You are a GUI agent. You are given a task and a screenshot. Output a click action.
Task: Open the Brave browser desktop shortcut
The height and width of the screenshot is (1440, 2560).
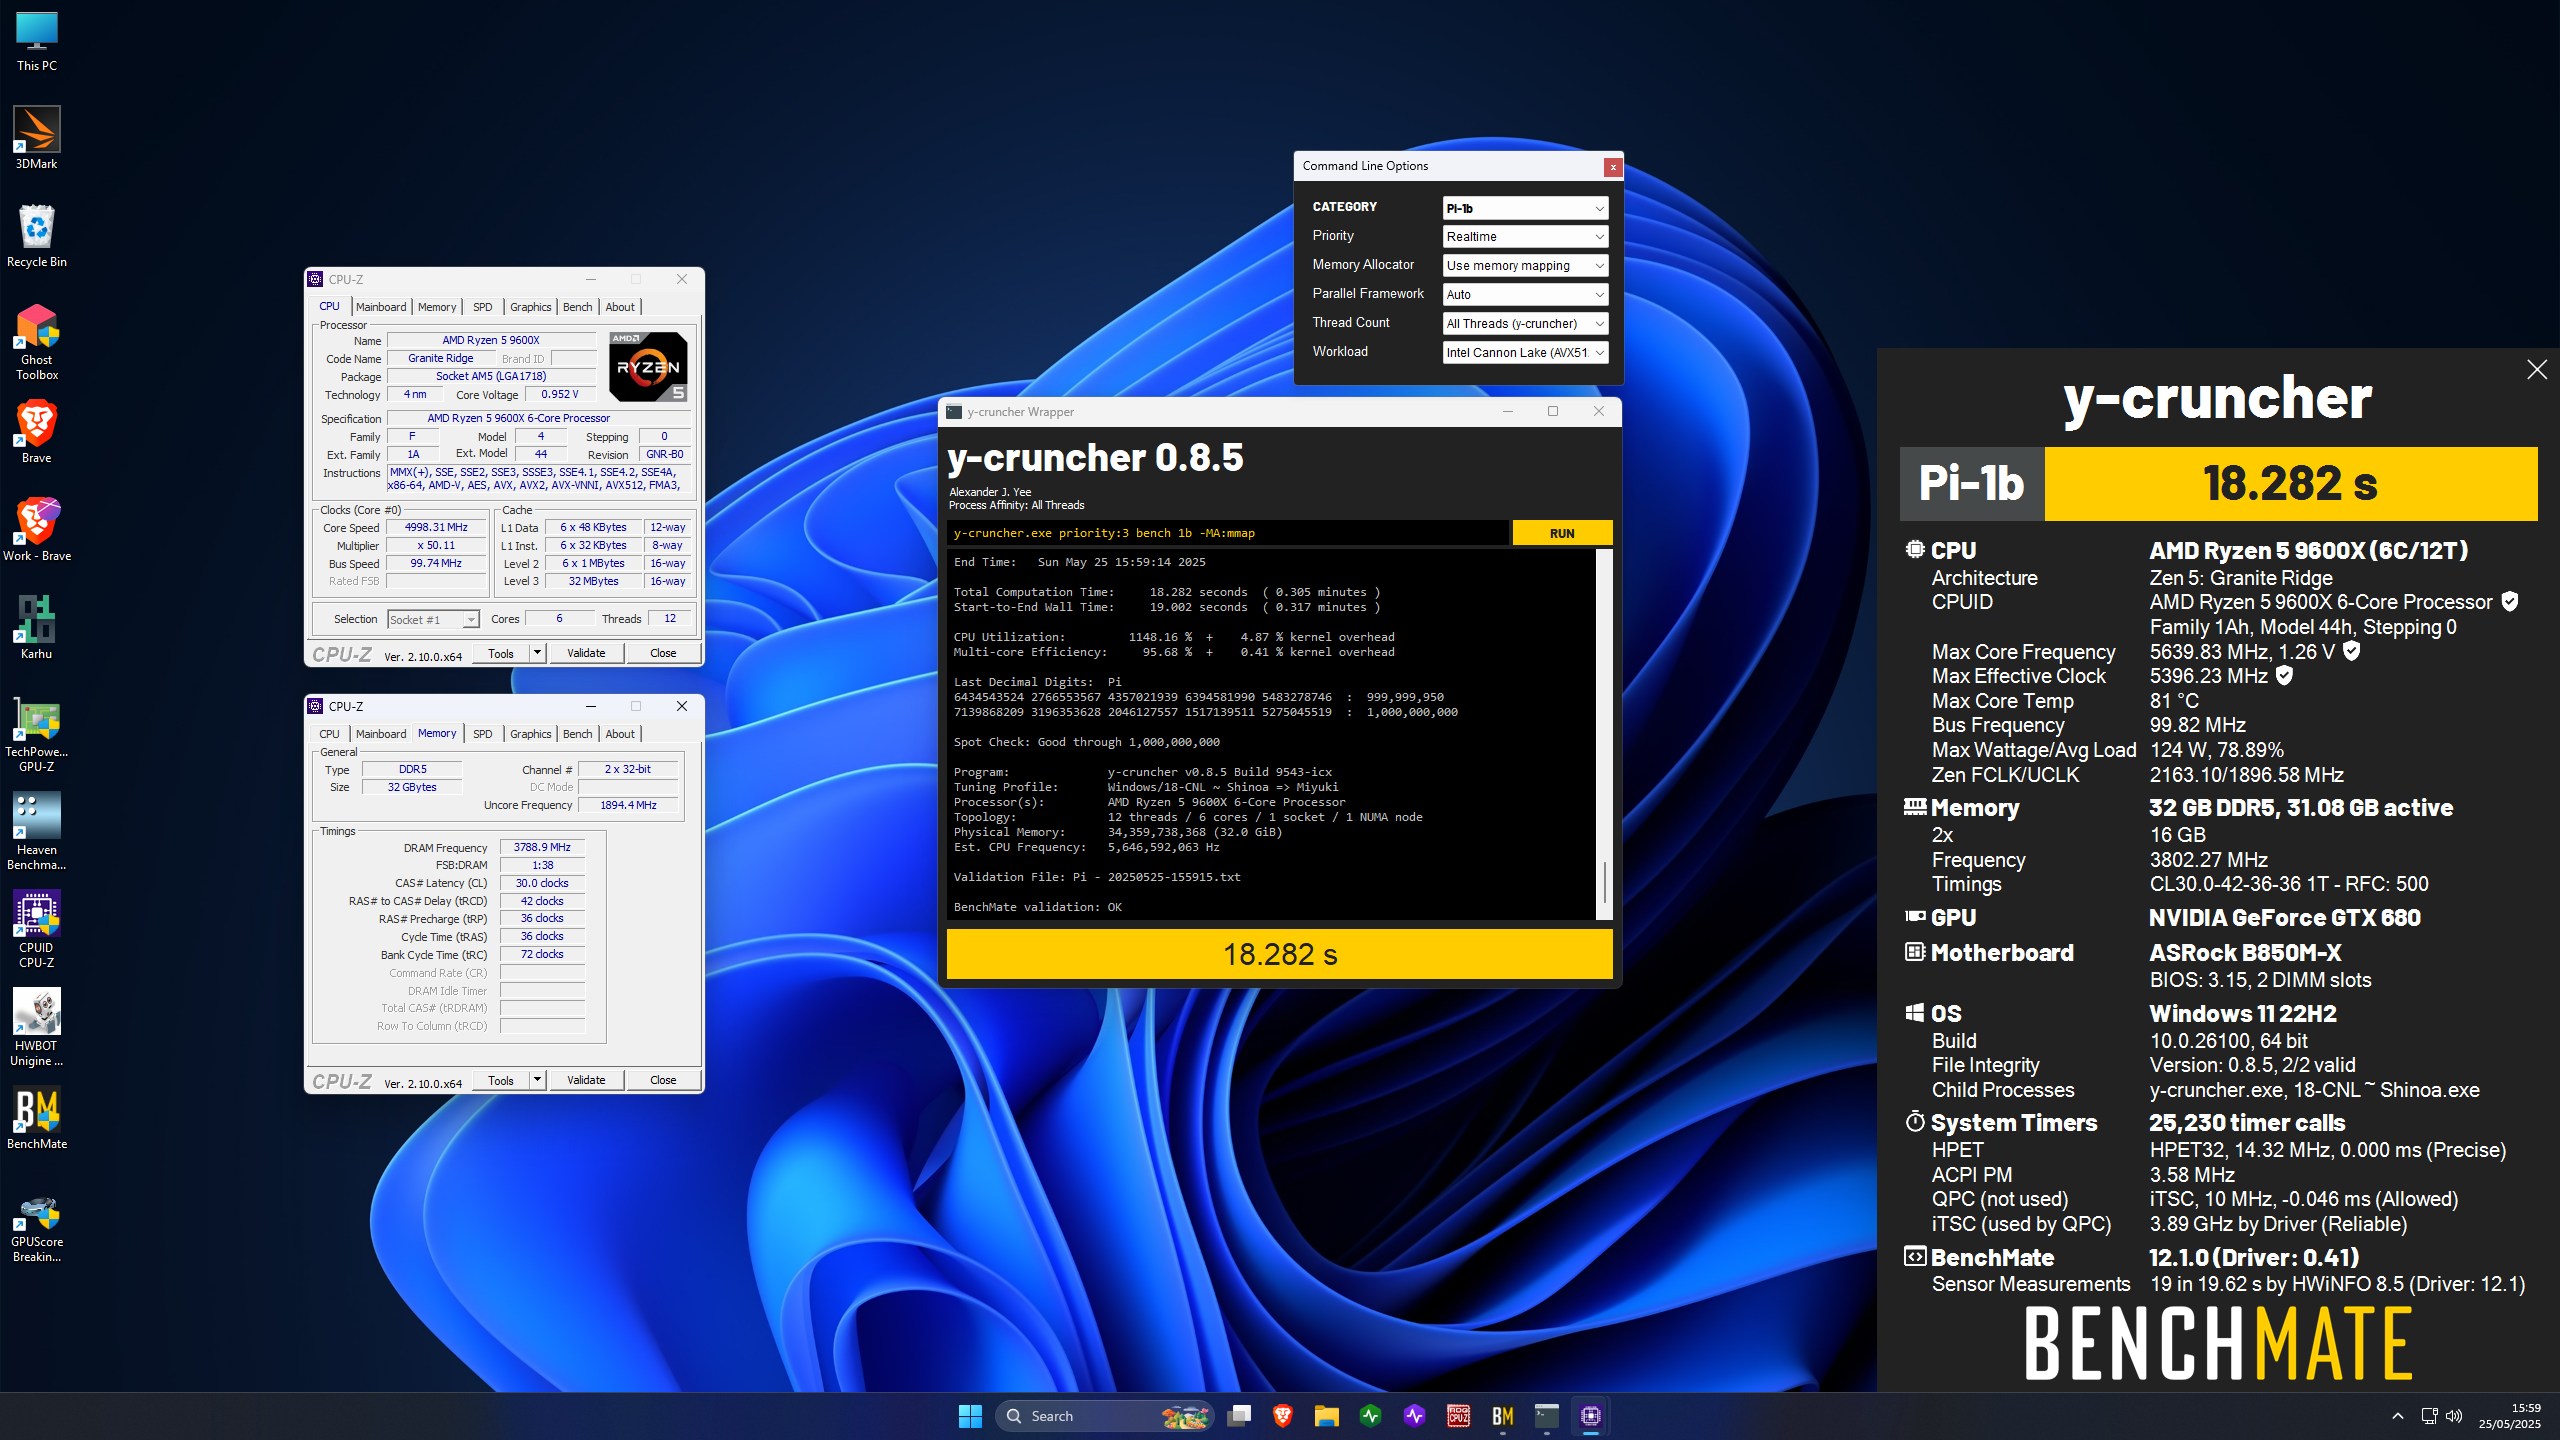pos(37,432)
